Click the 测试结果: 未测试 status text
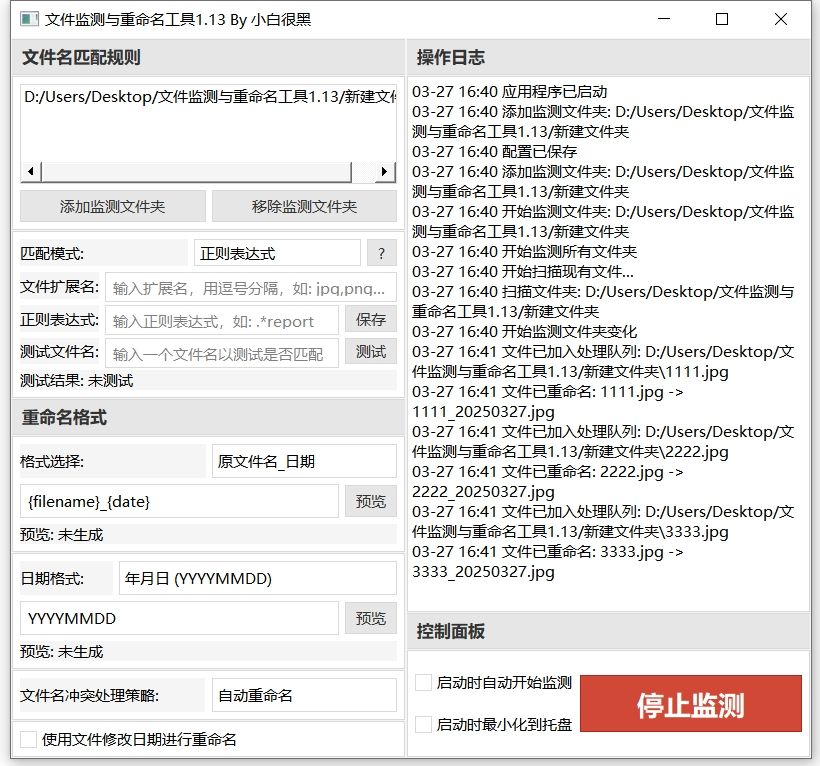The image size is (820, 766). (x=76, y=381)
